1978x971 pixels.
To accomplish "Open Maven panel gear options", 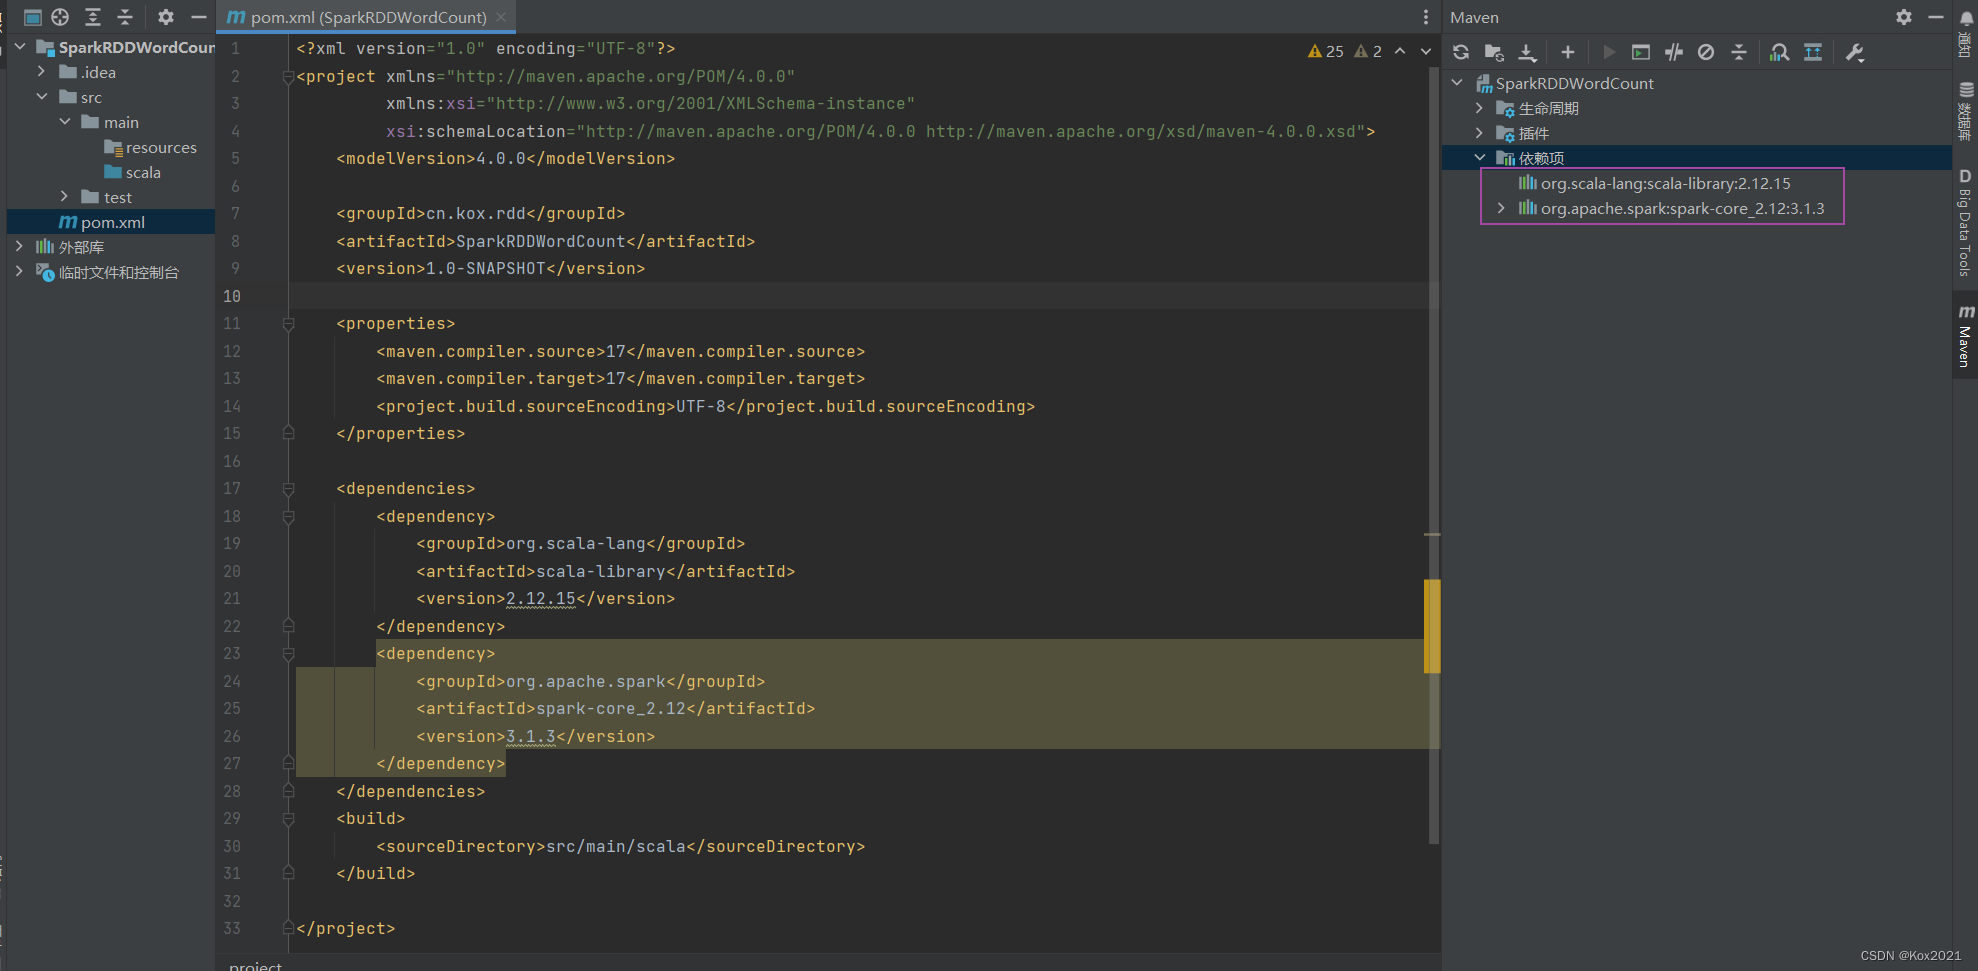I will [1904, 17].
